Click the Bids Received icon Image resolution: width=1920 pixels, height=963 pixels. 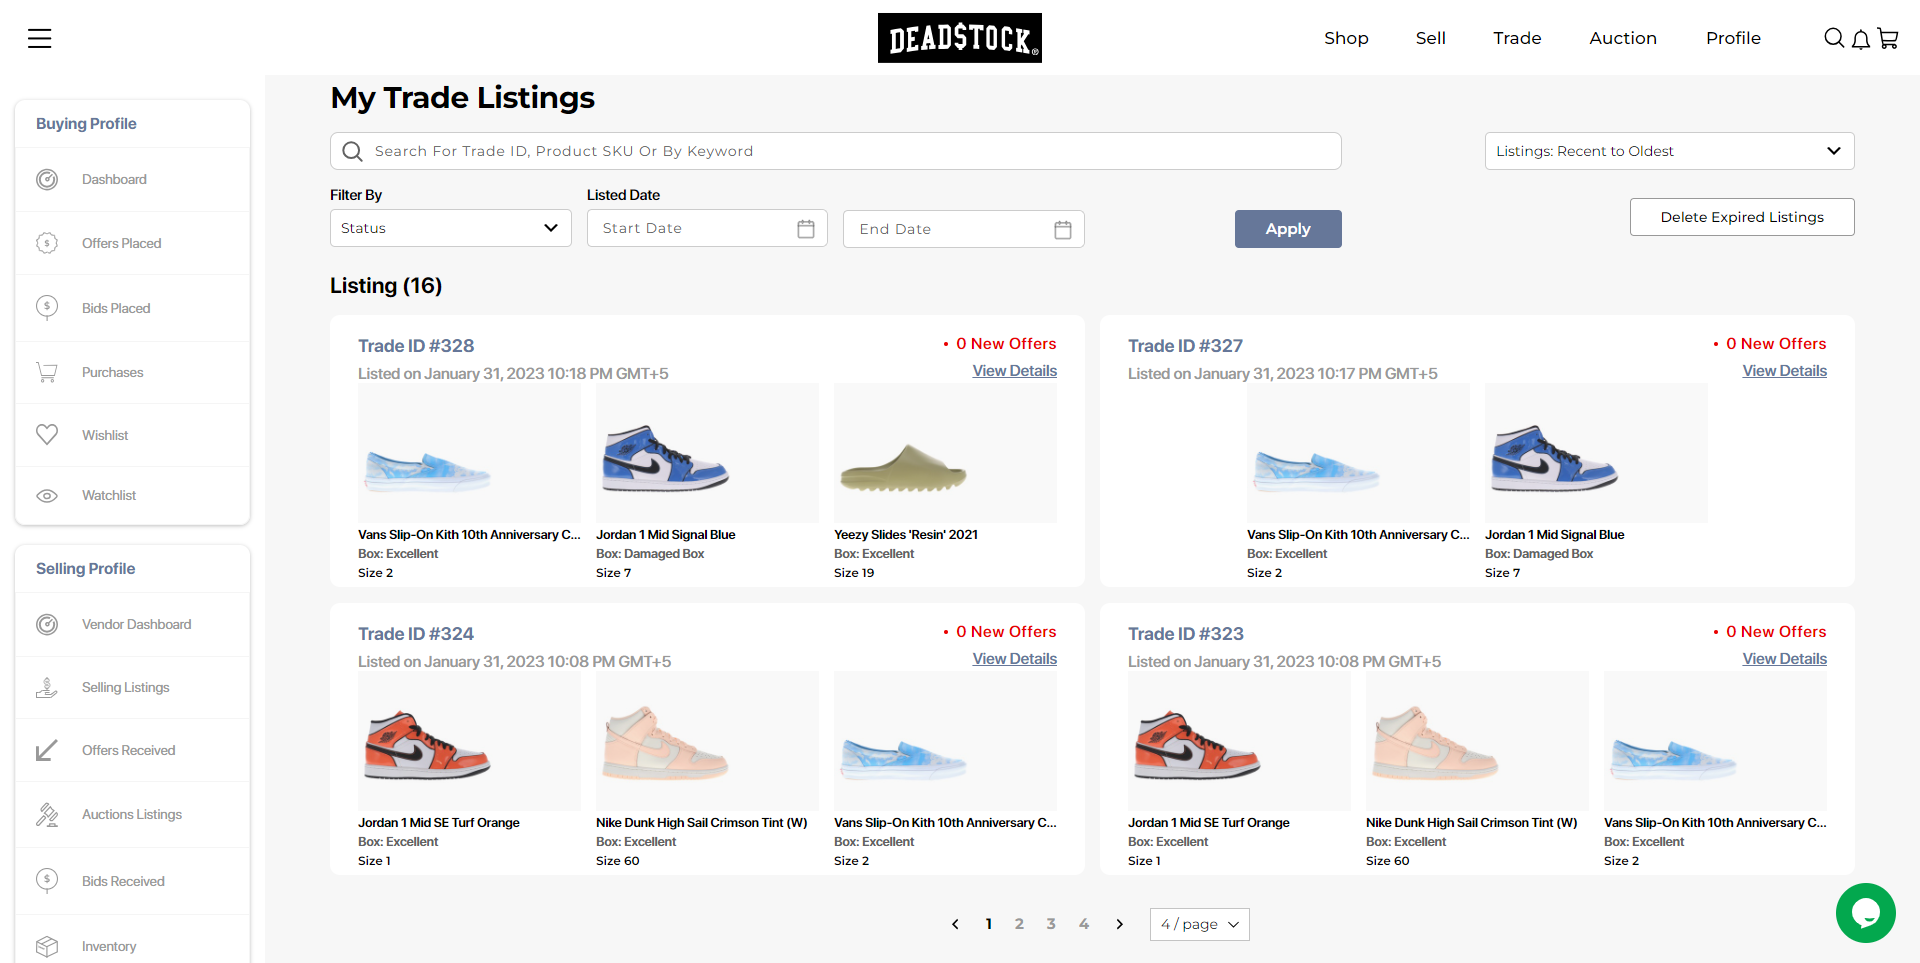pos(47,880)
